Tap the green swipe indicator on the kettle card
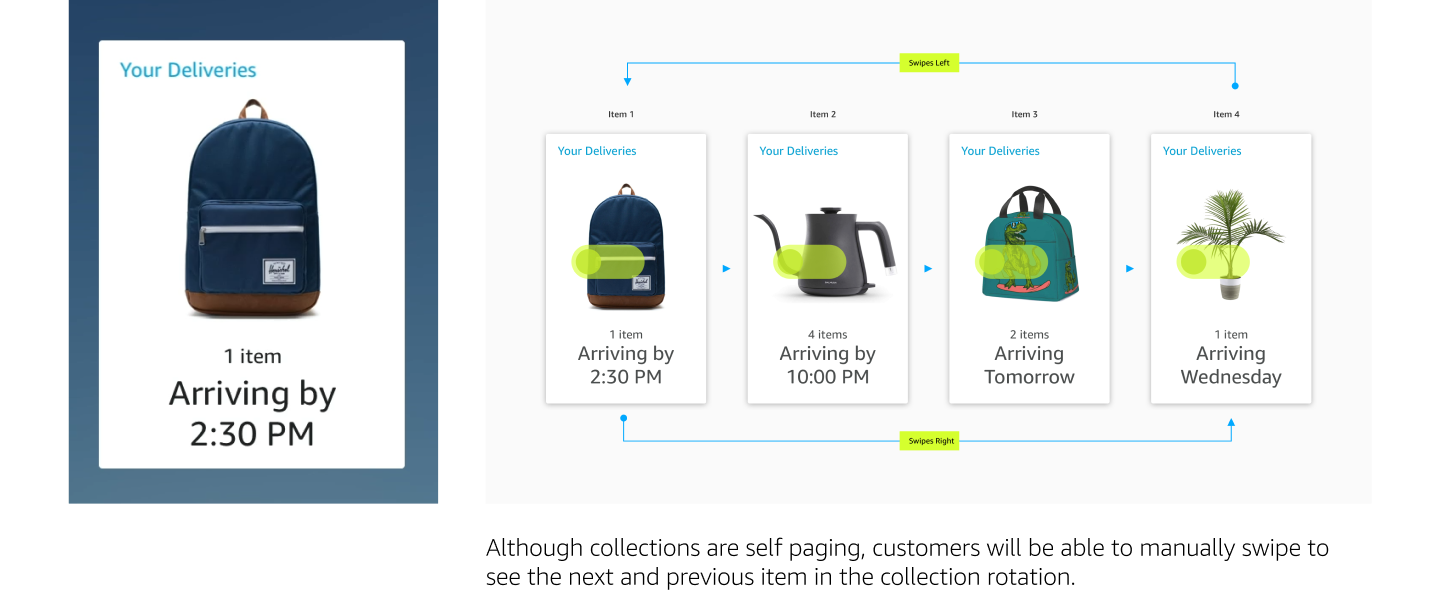 coord(809,262)
